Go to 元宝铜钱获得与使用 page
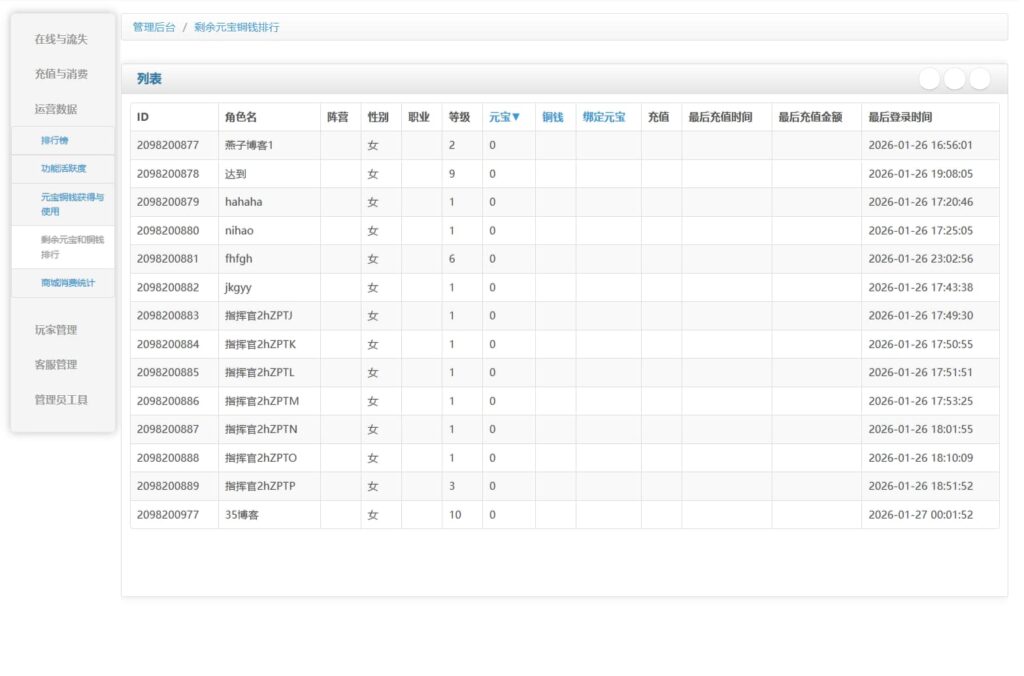1024x676 pixels. point(72,204)
